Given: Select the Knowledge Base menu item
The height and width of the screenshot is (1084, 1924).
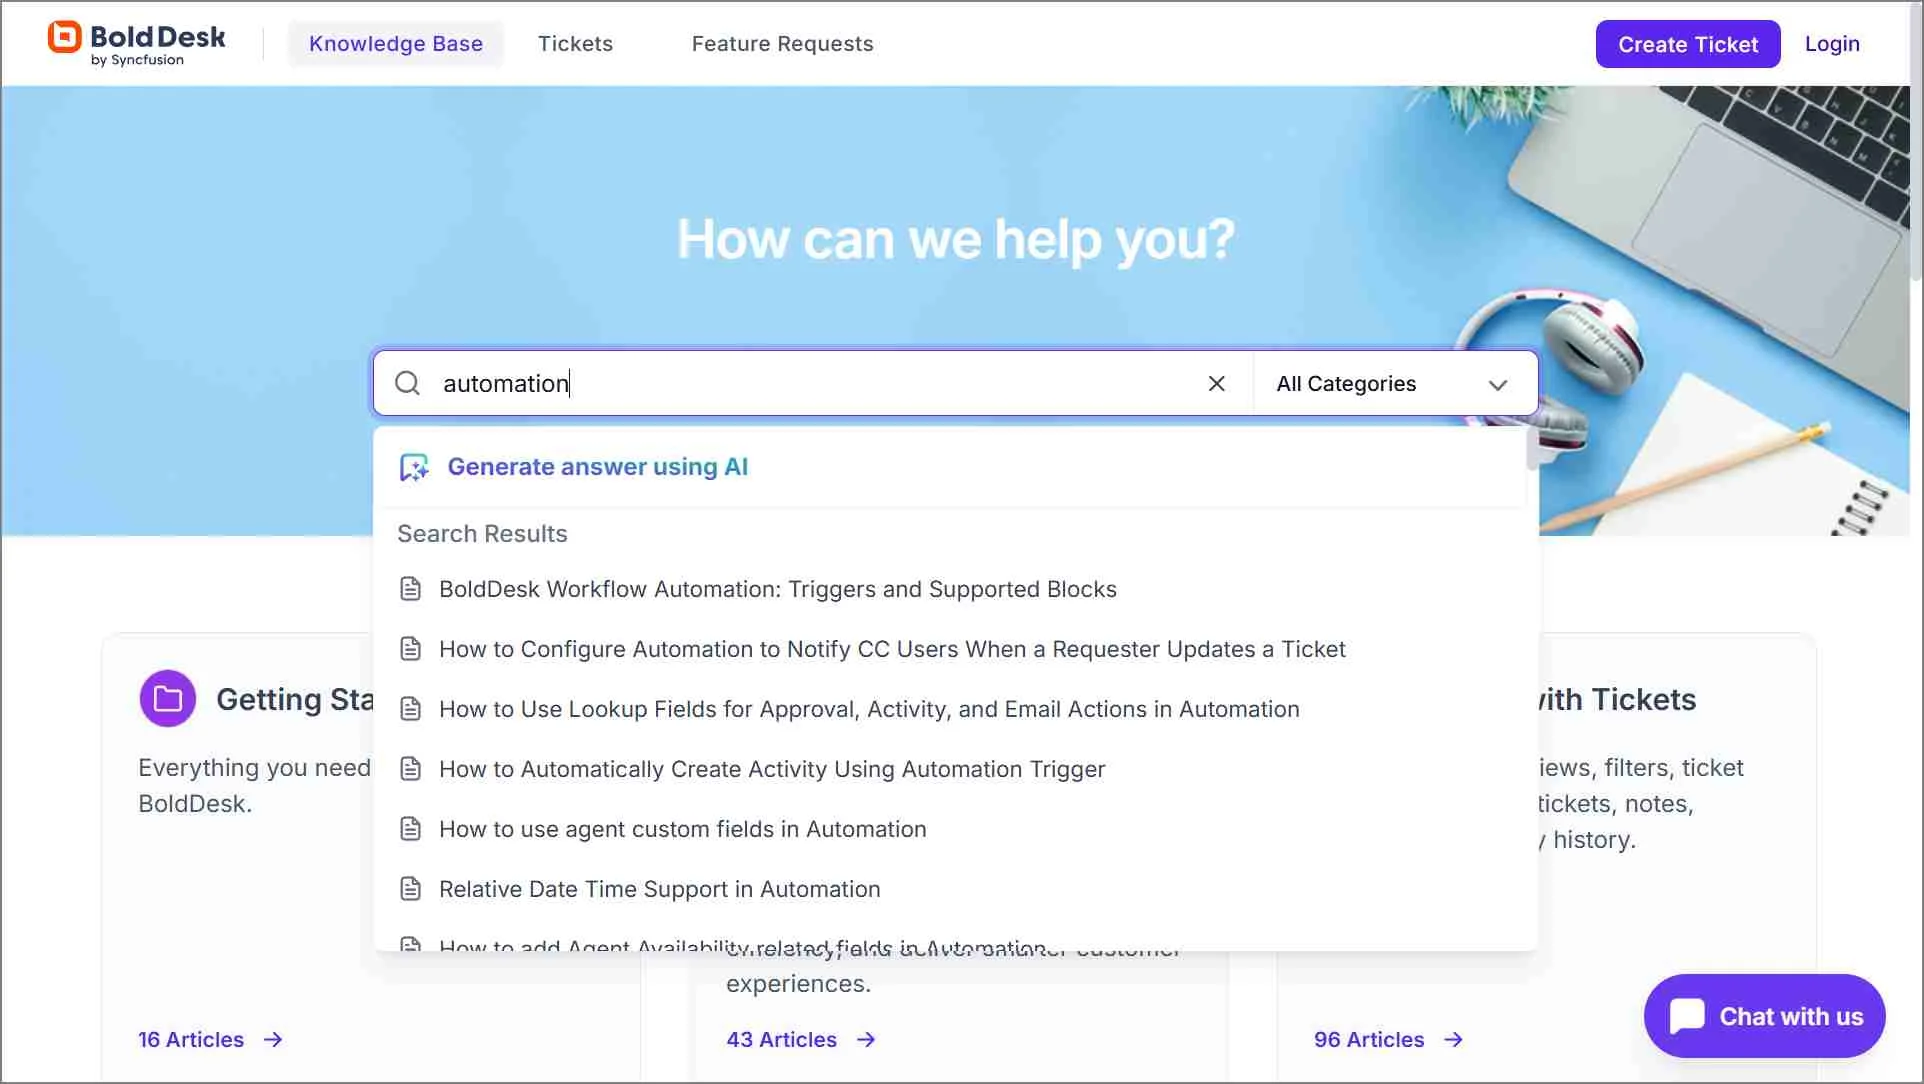Looking at the screenshot, I should tap(396, 43).
